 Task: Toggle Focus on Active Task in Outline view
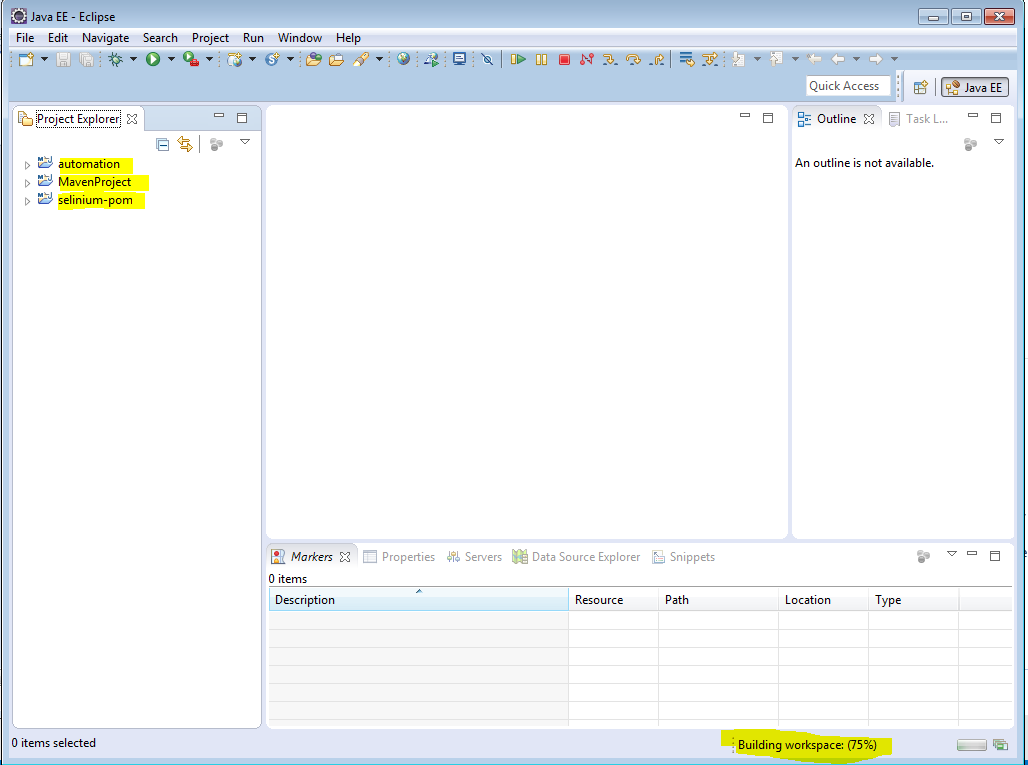[970, 144]
